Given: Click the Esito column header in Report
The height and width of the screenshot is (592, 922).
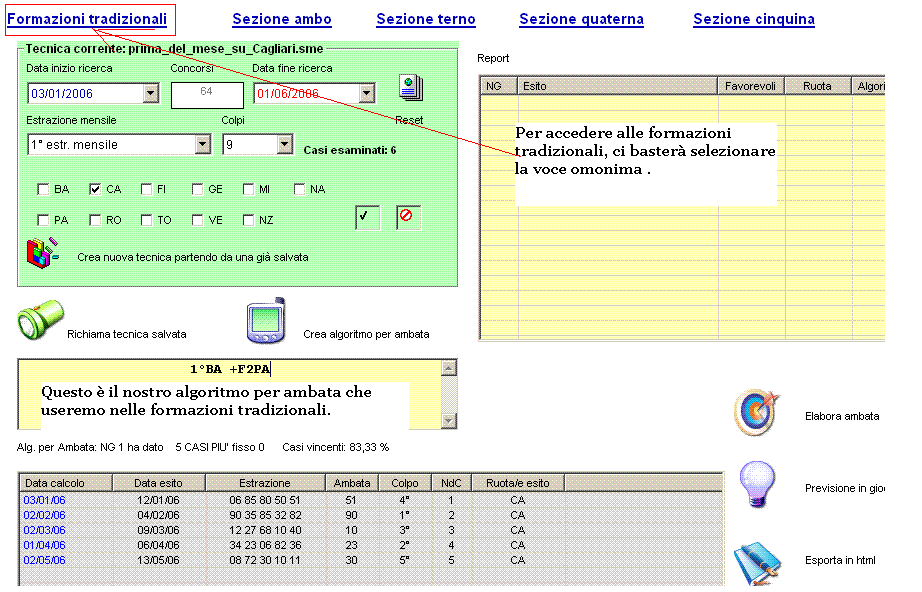Looking at the screenshot, I should [x=617, y=86].
